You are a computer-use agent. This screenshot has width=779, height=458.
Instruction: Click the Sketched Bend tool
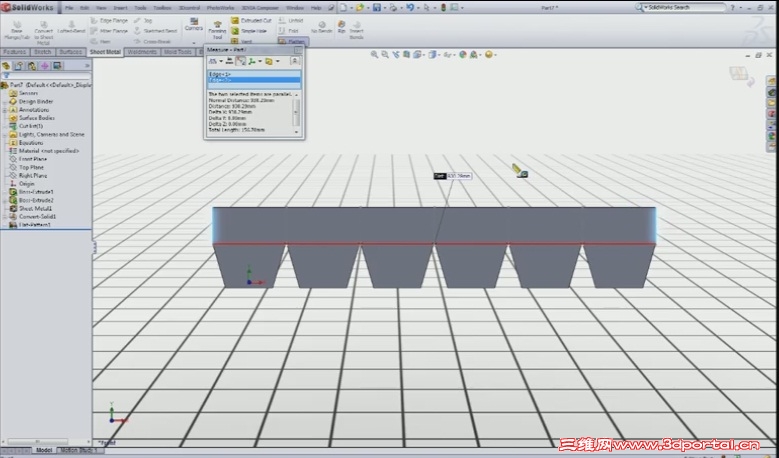pyautogui.click(x=156, y=31)
